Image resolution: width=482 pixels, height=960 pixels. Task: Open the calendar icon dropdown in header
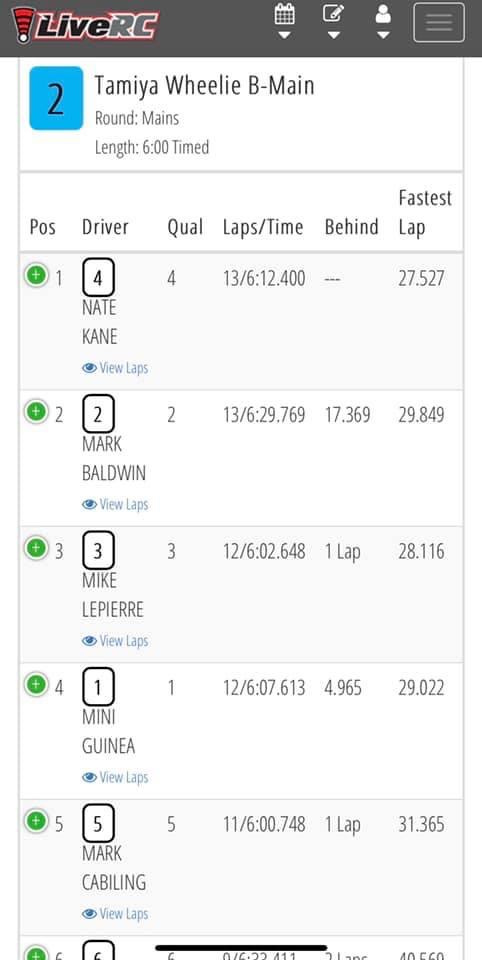coord(284,21)
